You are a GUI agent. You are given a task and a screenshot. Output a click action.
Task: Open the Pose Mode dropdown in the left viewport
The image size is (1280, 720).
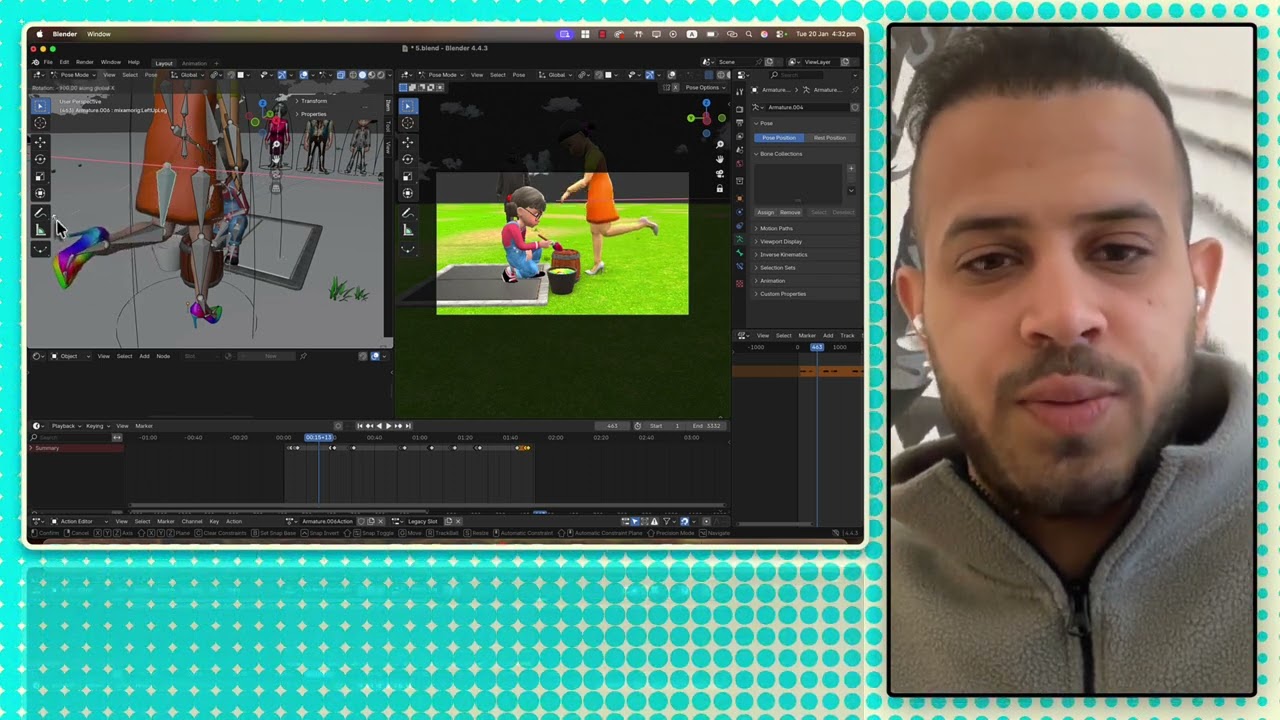click(73, 75)
